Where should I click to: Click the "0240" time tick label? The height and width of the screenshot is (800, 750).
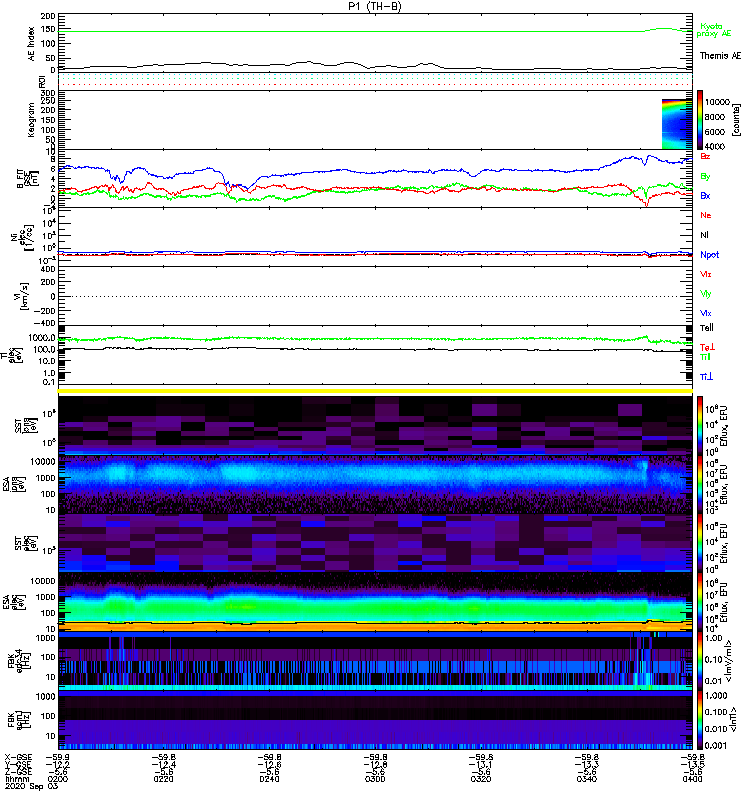coord(269,779)
